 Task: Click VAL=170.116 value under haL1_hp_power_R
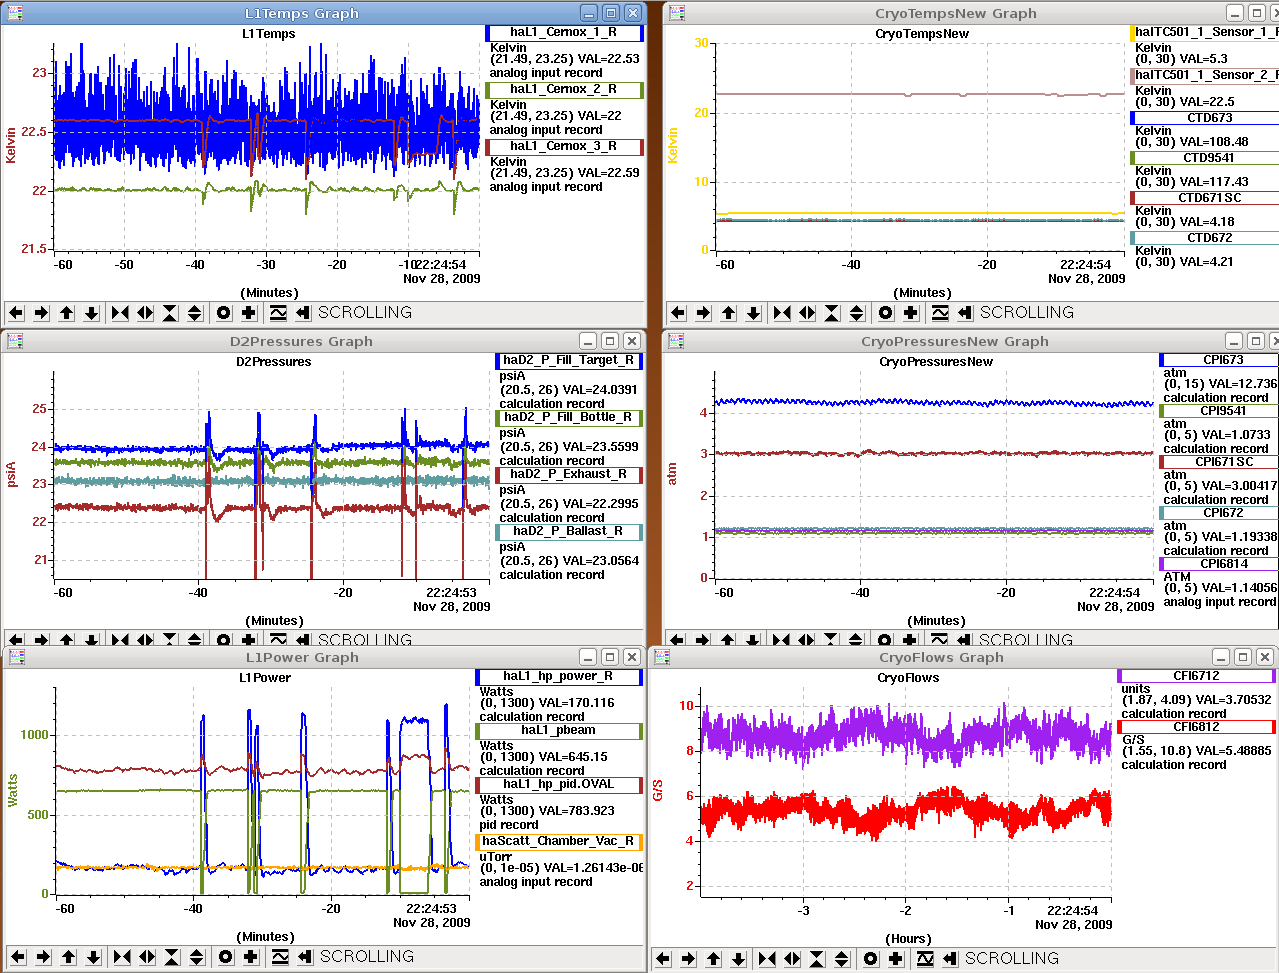point(577,703)
